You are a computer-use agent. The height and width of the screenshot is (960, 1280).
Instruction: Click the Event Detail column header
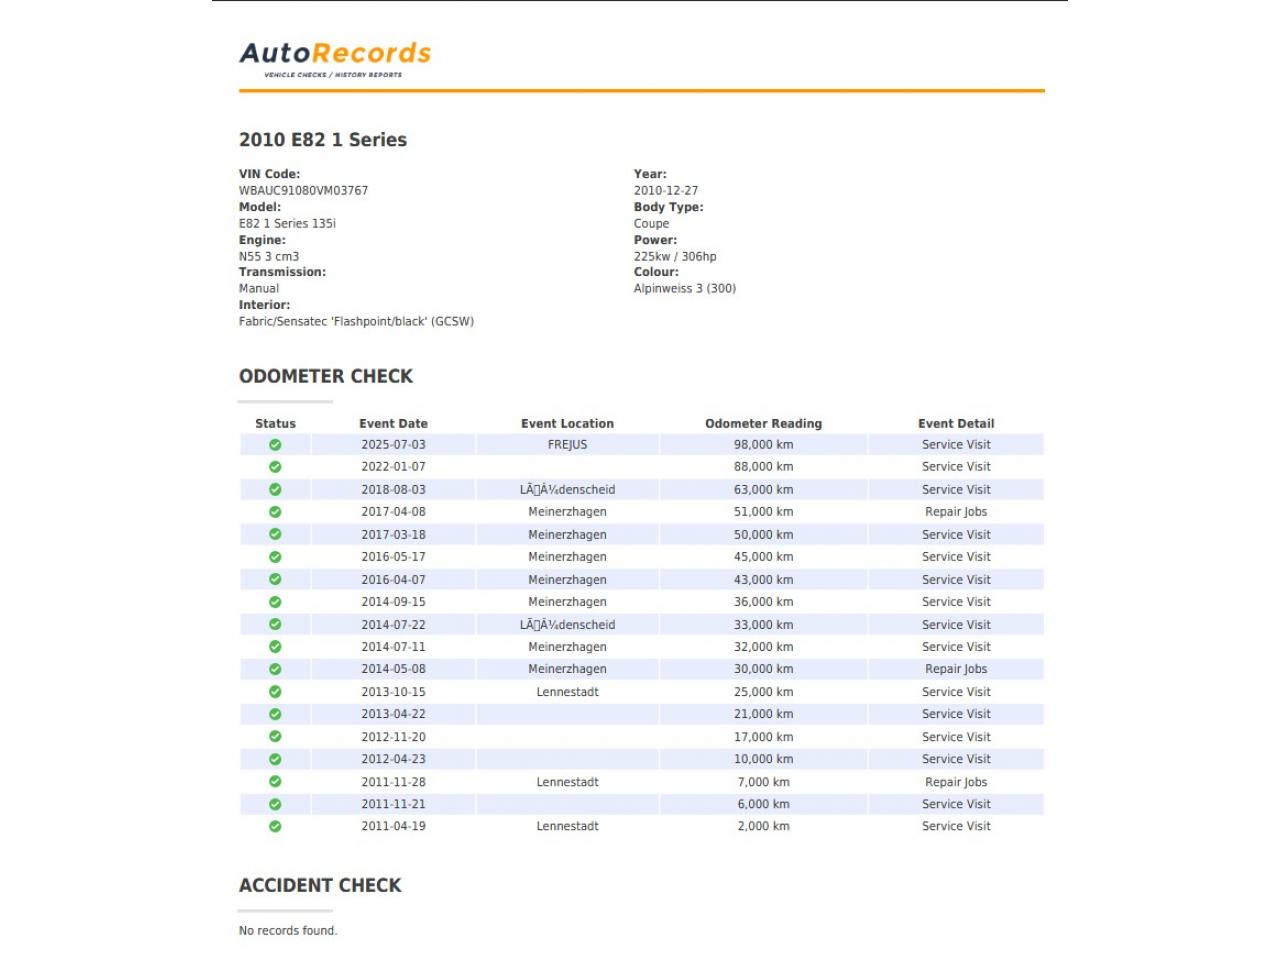[956, 424]
